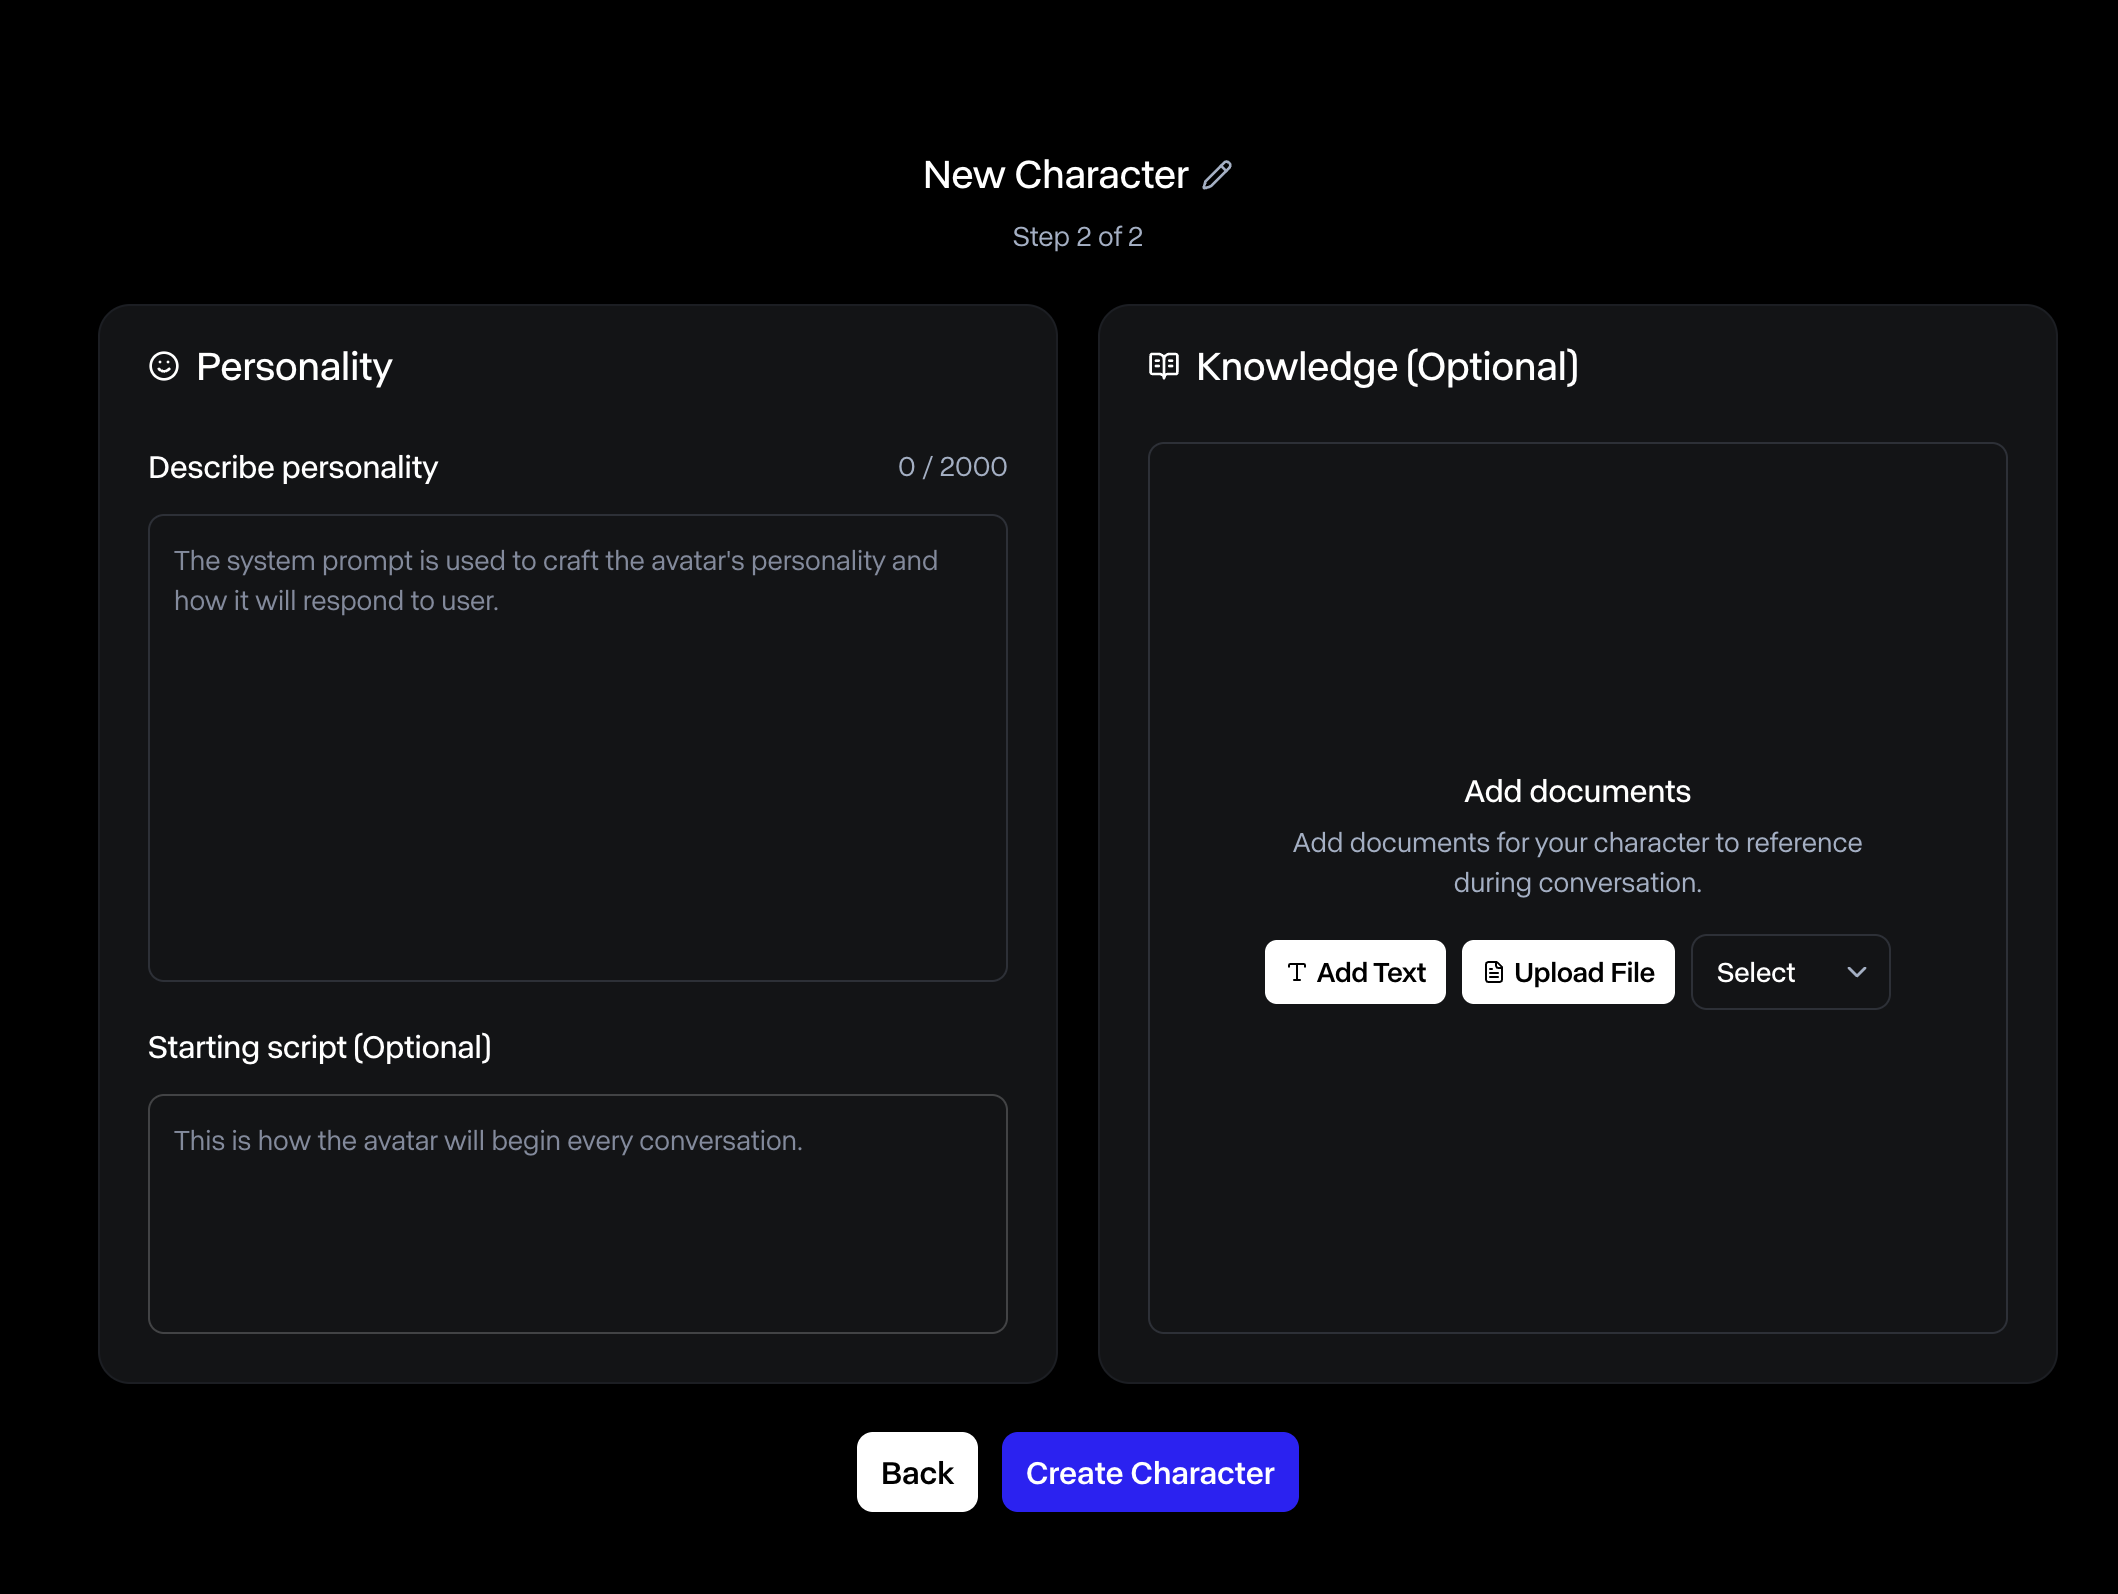Viewport: 2118px width, 1594px height.
Task: Click the smiley face Personality icon
Action: click(x=164, y=366)
